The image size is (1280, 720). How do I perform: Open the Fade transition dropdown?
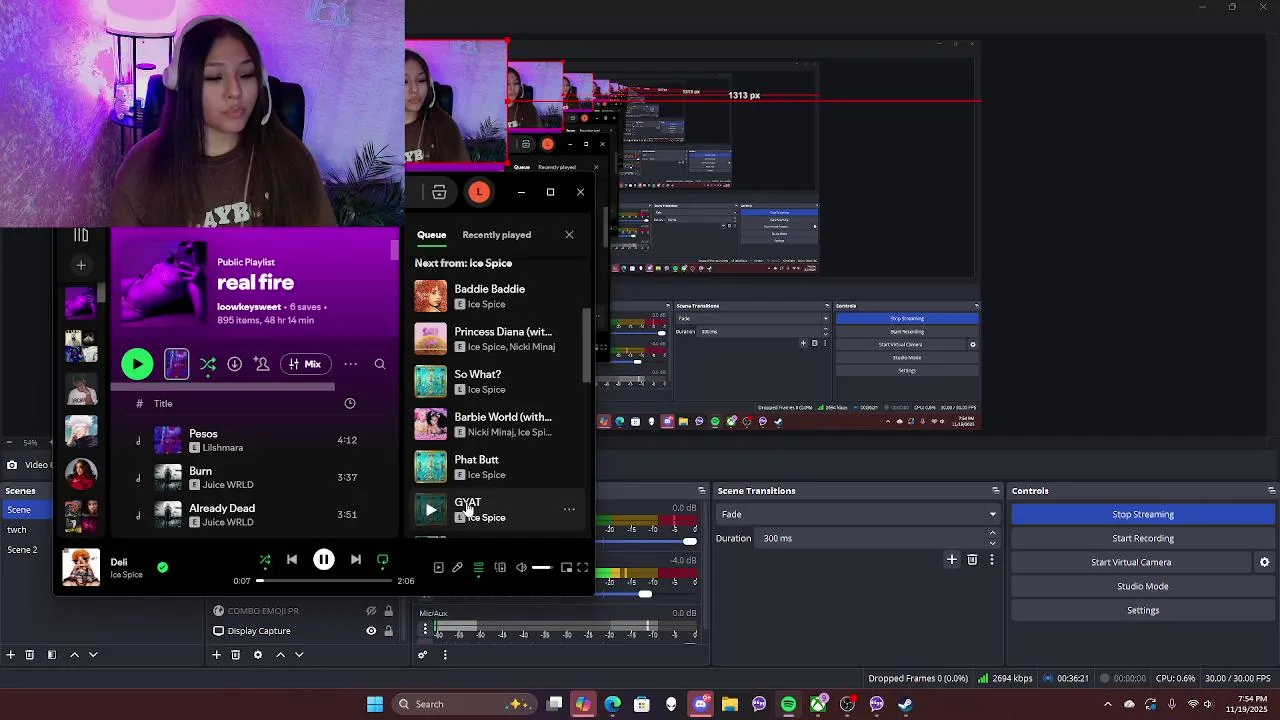pos(858,514)
